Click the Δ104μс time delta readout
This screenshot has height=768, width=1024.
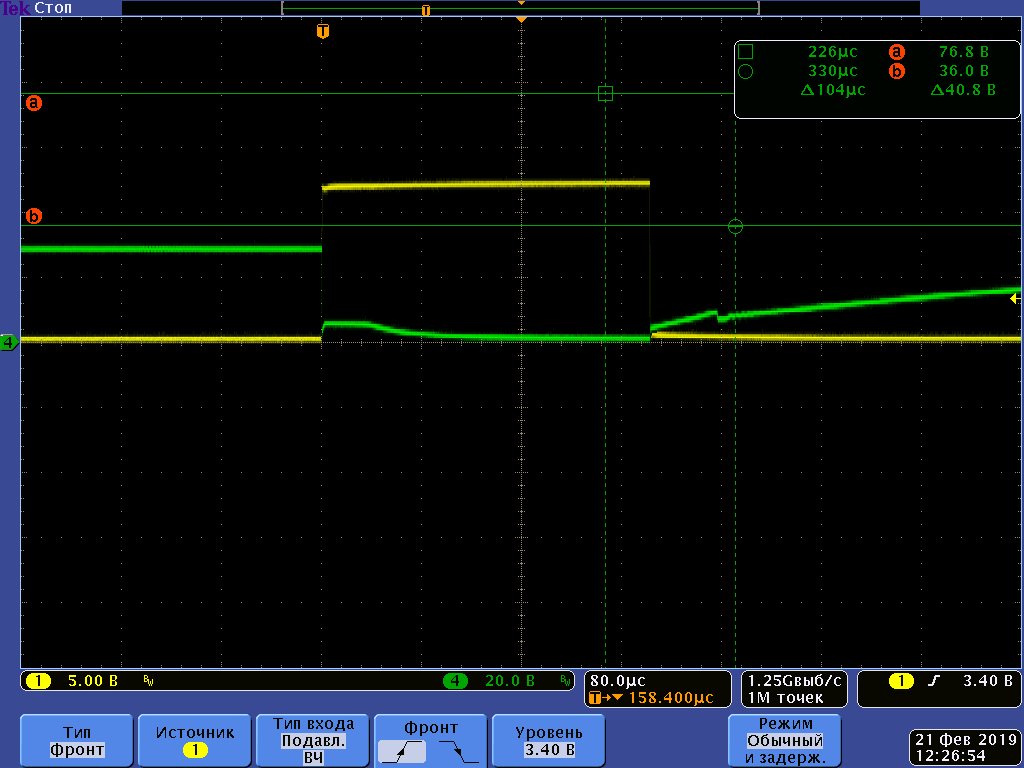pos(833,90)
